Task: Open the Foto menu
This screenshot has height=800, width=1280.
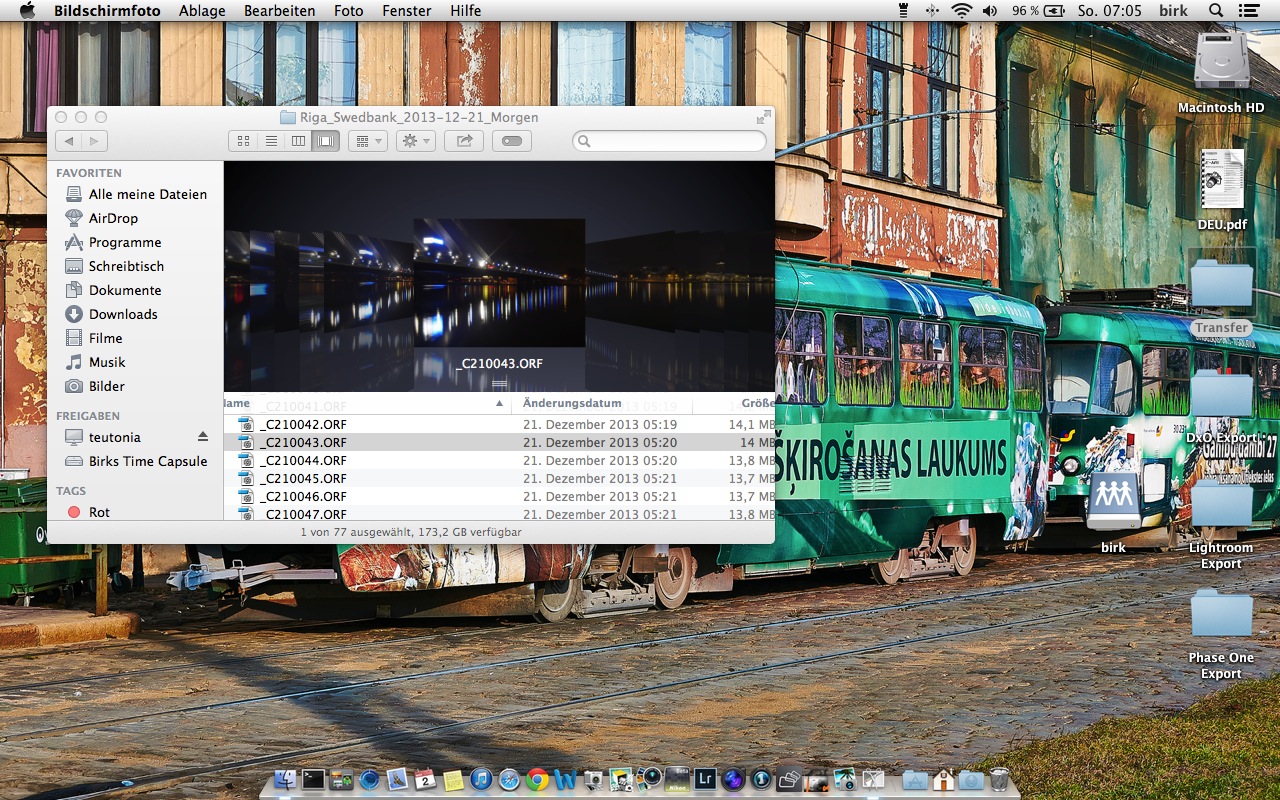Action: pyautogui.click(x=348, y=11)
